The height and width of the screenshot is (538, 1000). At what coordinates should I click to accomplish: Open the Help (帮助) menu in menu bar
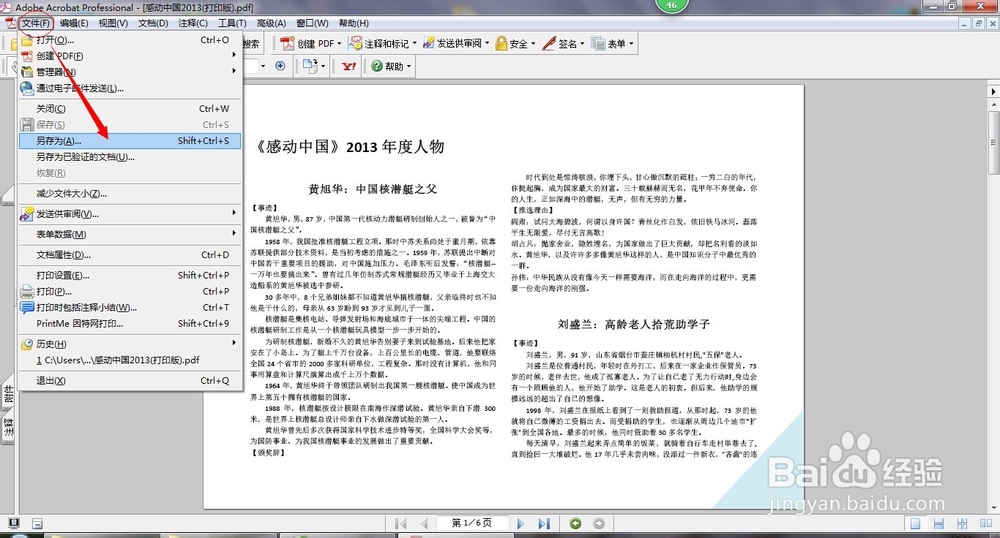pyautogui.click(x=353, y=23)
